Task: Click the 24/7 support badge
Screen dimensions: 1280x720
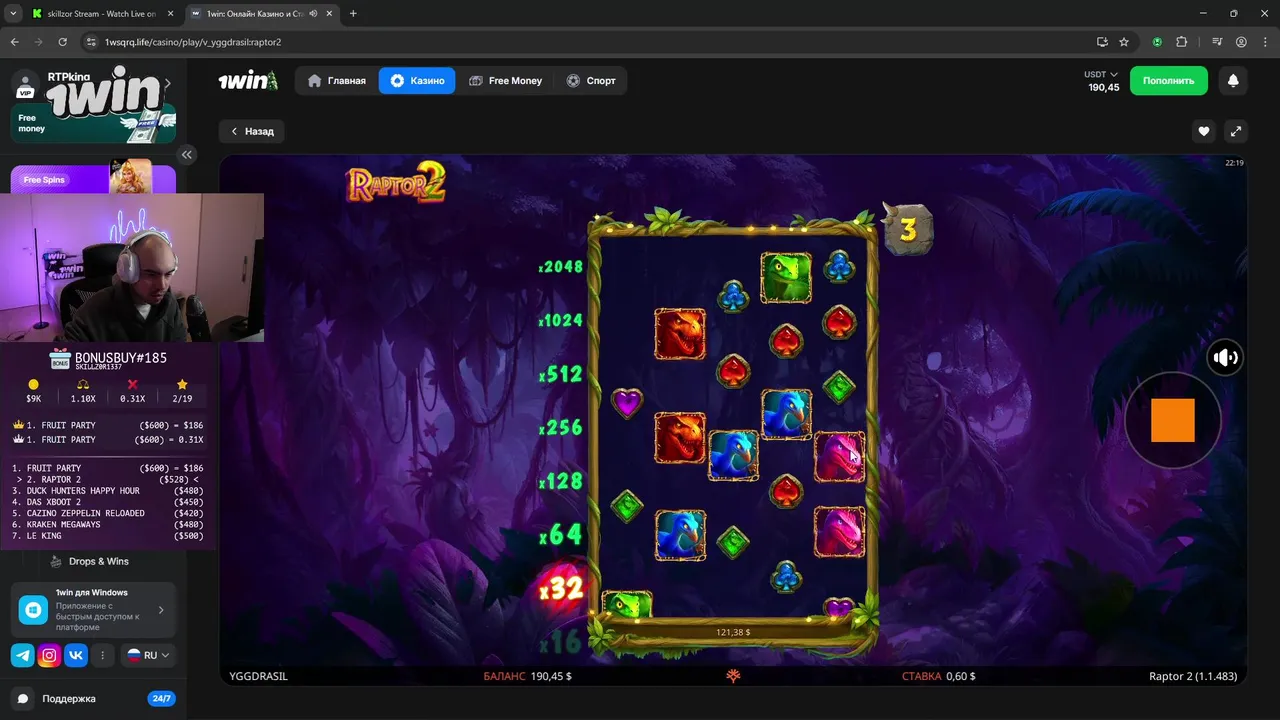Action: click(x=160, y=698)
